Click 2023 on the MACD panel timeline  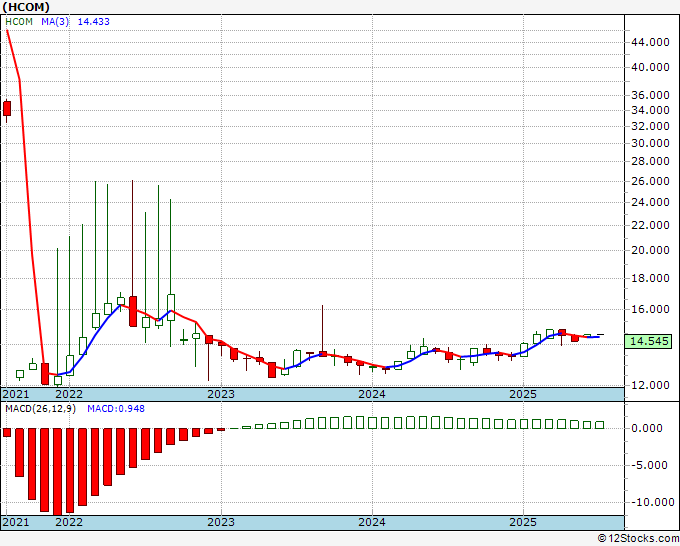(x=221, y=522)
